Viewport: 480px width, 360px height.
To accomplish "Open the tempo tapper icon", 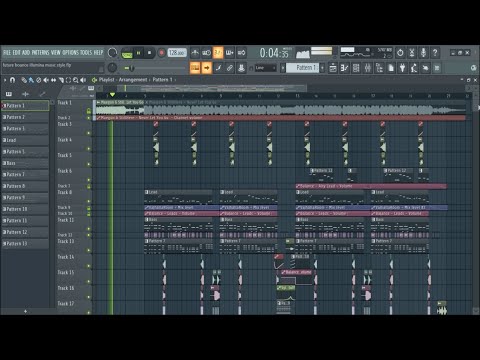I will click(414, 68).
